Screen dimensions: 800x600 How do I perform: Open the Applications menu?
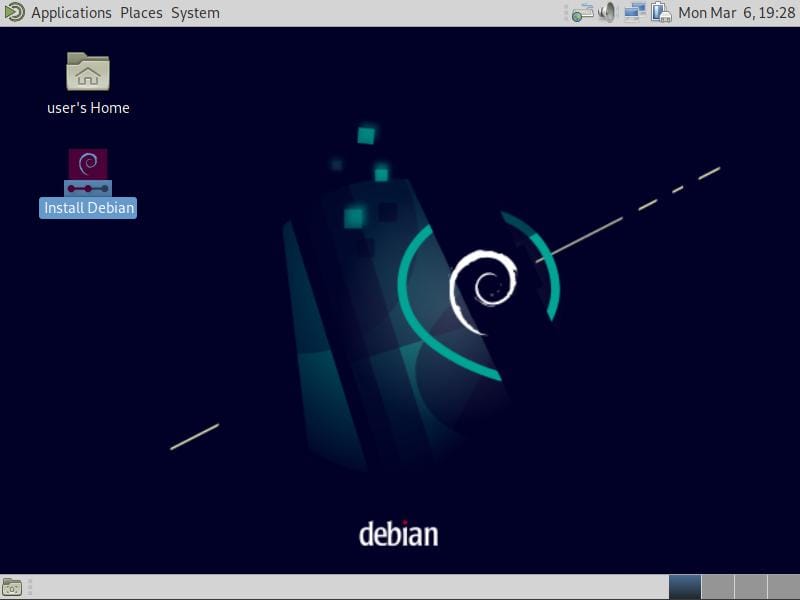(71, 13)
